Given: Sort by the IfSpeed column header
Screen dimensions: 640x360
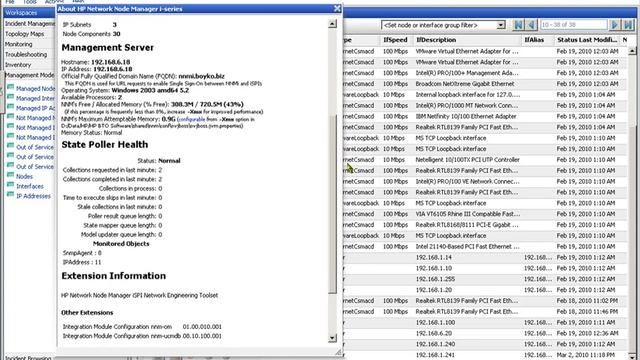Looking at the screenshot, I should [395, 40].
